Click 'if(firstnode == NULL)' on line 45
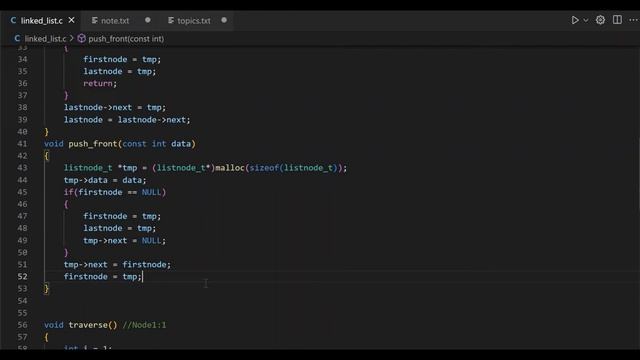Image resolution: width=640 pixels, height=360 pixels. (115, 192)
